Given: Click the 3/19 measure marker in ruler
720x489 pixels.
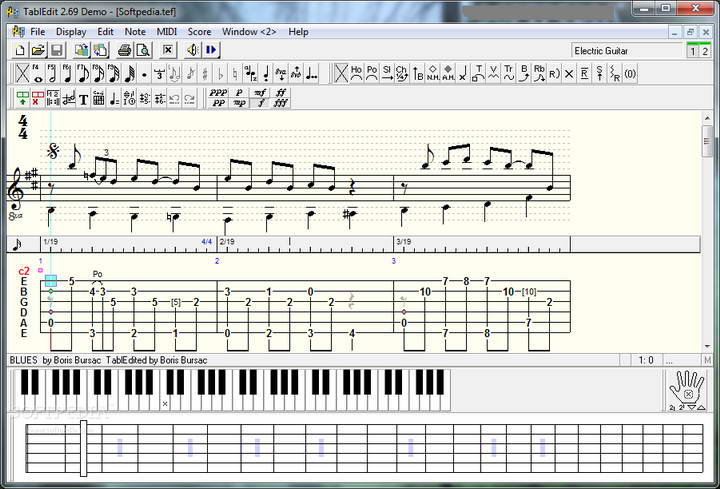Looking at the screenshot, I should click(x=404, y=242).
